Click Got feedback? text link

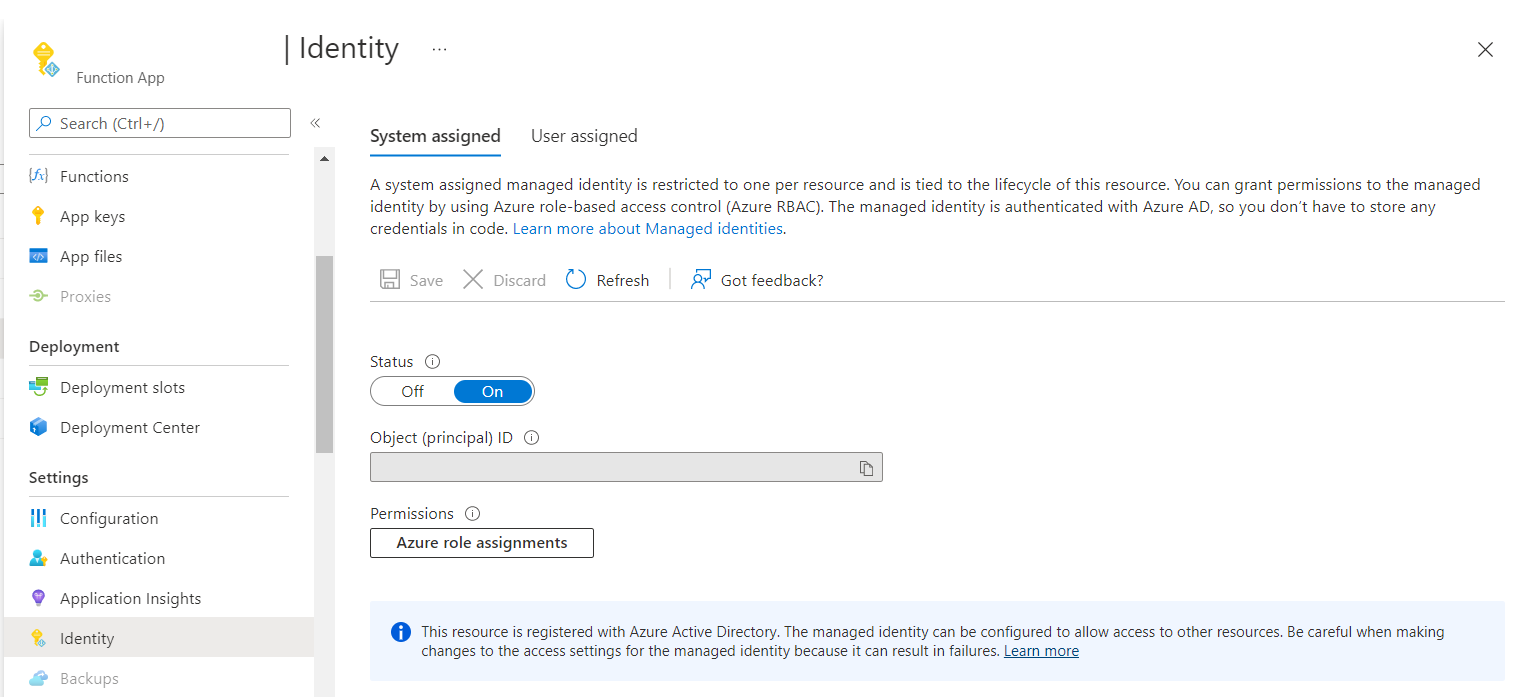coord(772,280)
